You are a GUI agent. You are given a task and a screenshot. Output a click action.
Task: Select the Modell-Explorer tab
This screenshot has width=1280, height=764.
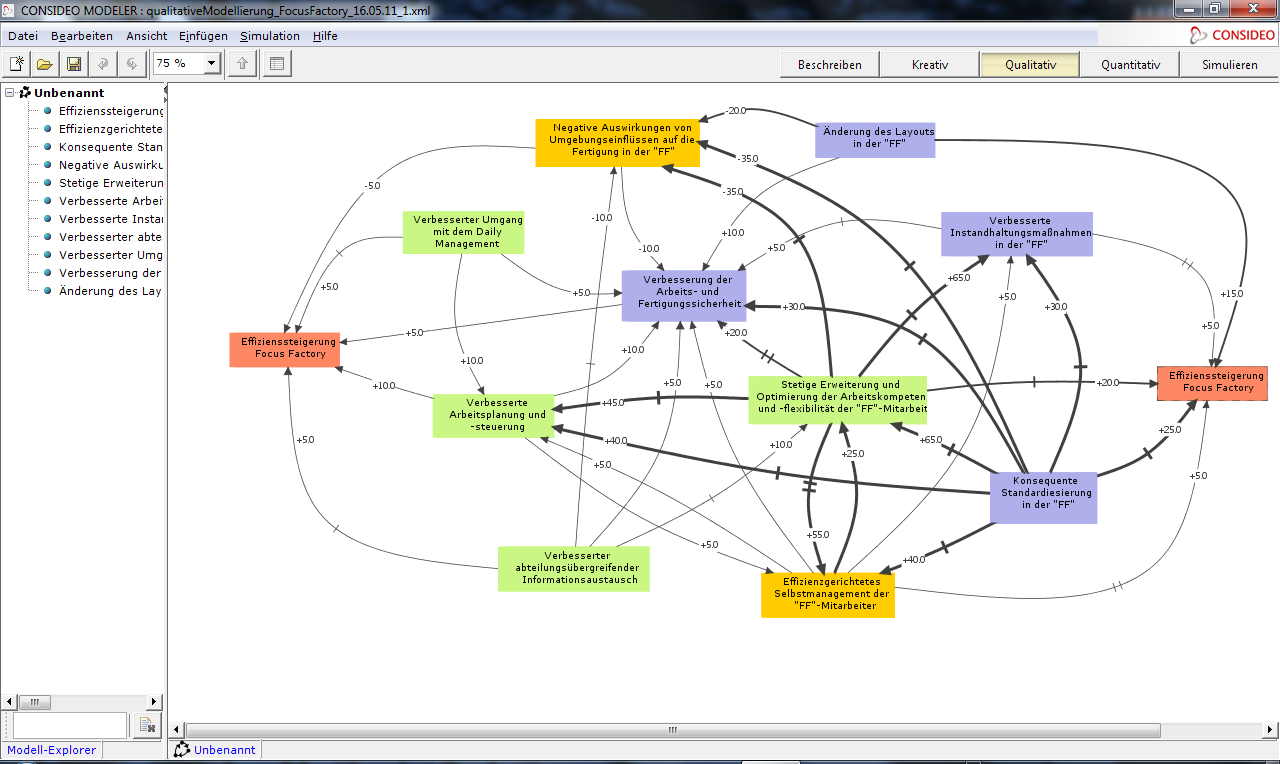[52, 750]
